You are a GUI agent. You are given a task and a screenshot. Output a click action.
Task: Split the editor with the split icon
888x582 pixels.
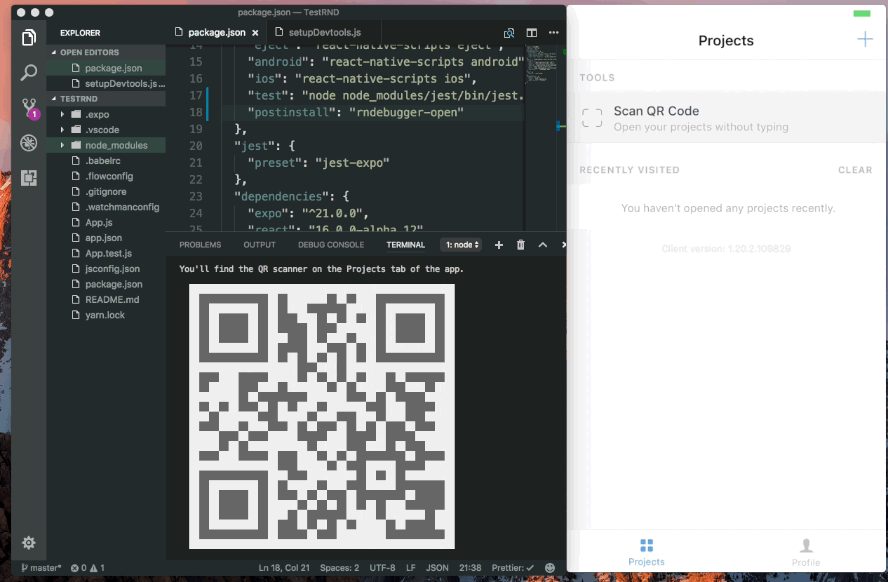pos(531,33)
